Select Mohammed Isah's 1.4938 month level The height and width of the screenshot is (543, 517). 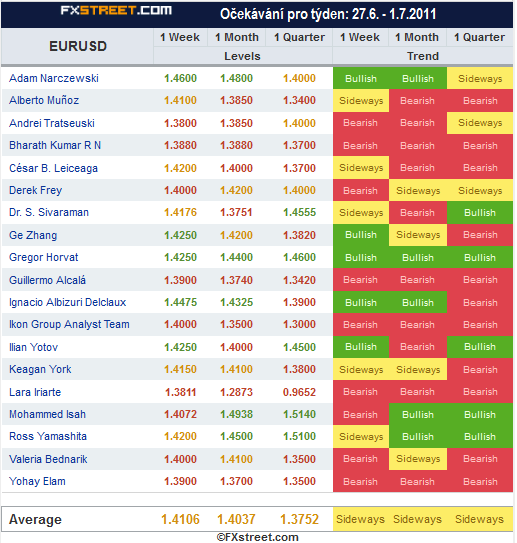click(x=237, y=414)
